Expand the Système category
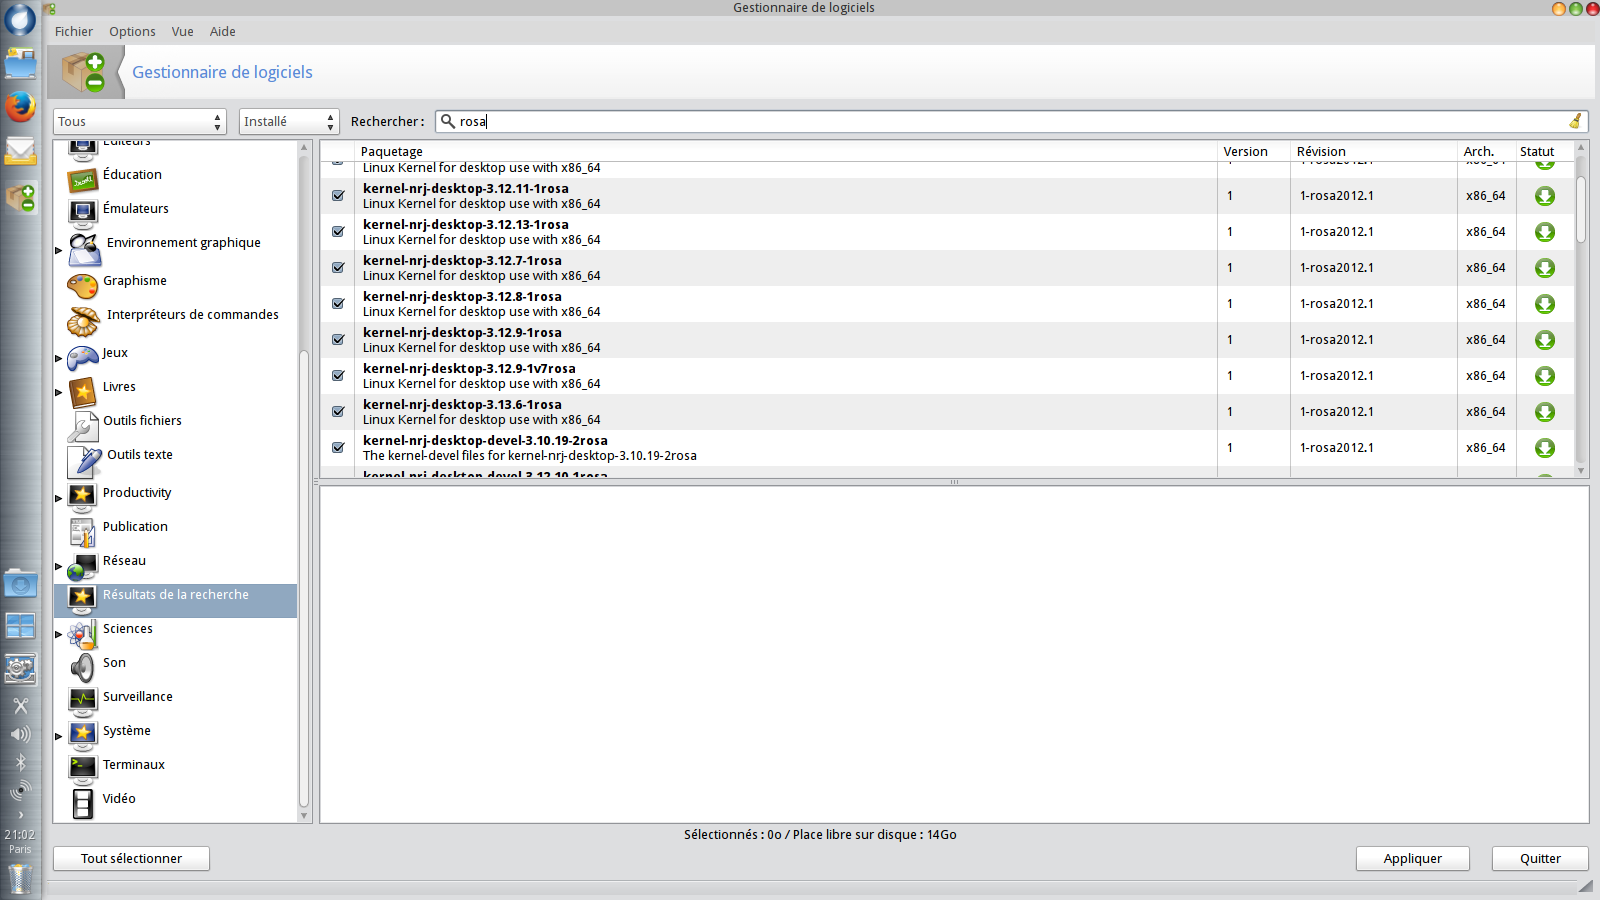The height and width of the screenshot is (900, 1600). click(x=59, y=737)
